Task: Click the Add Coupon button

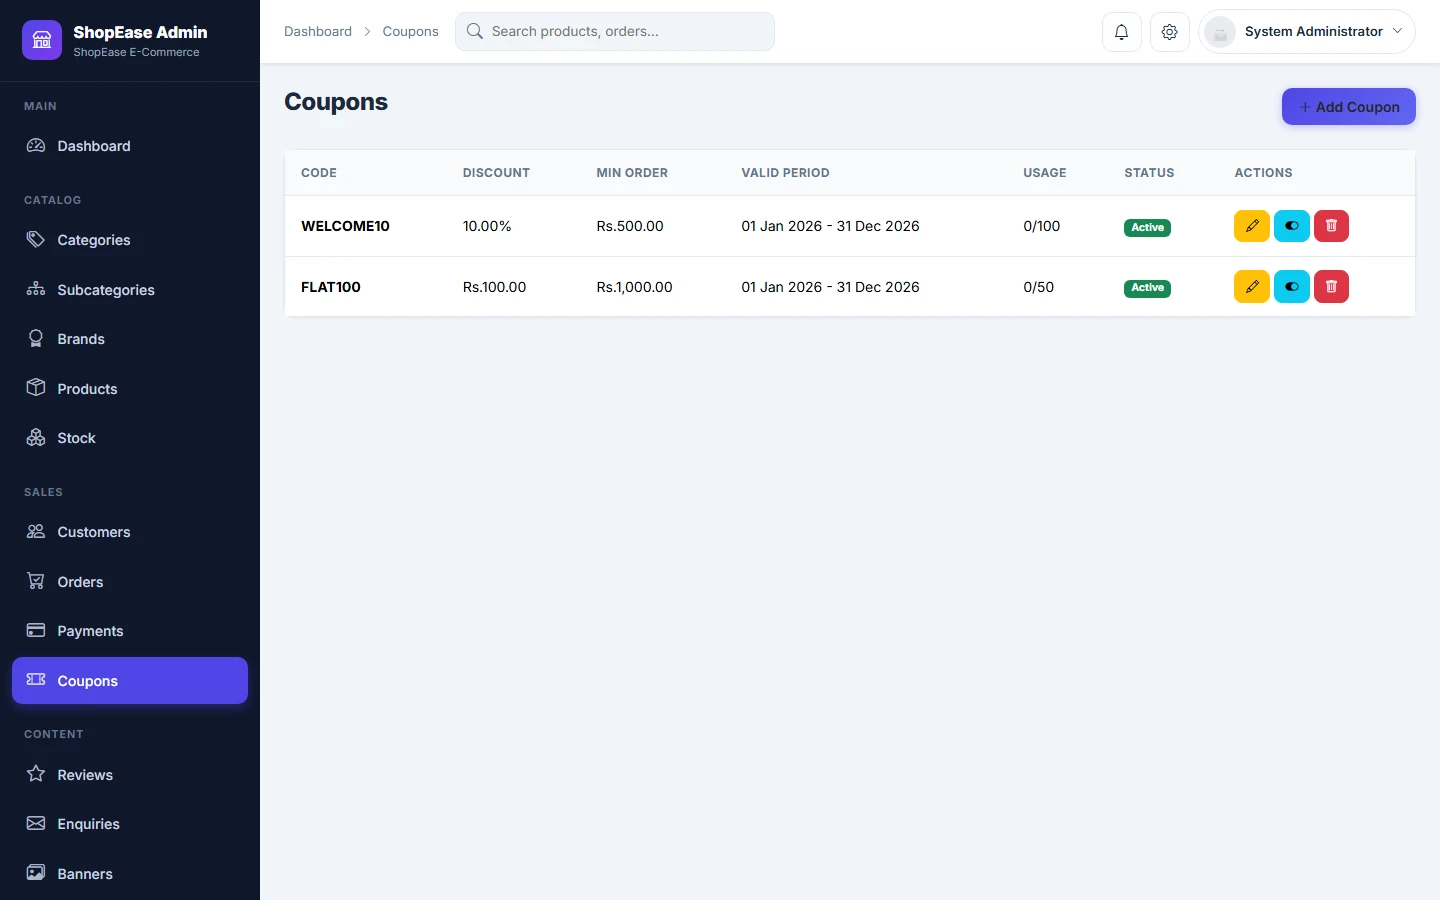Action: coord(1349,107)
